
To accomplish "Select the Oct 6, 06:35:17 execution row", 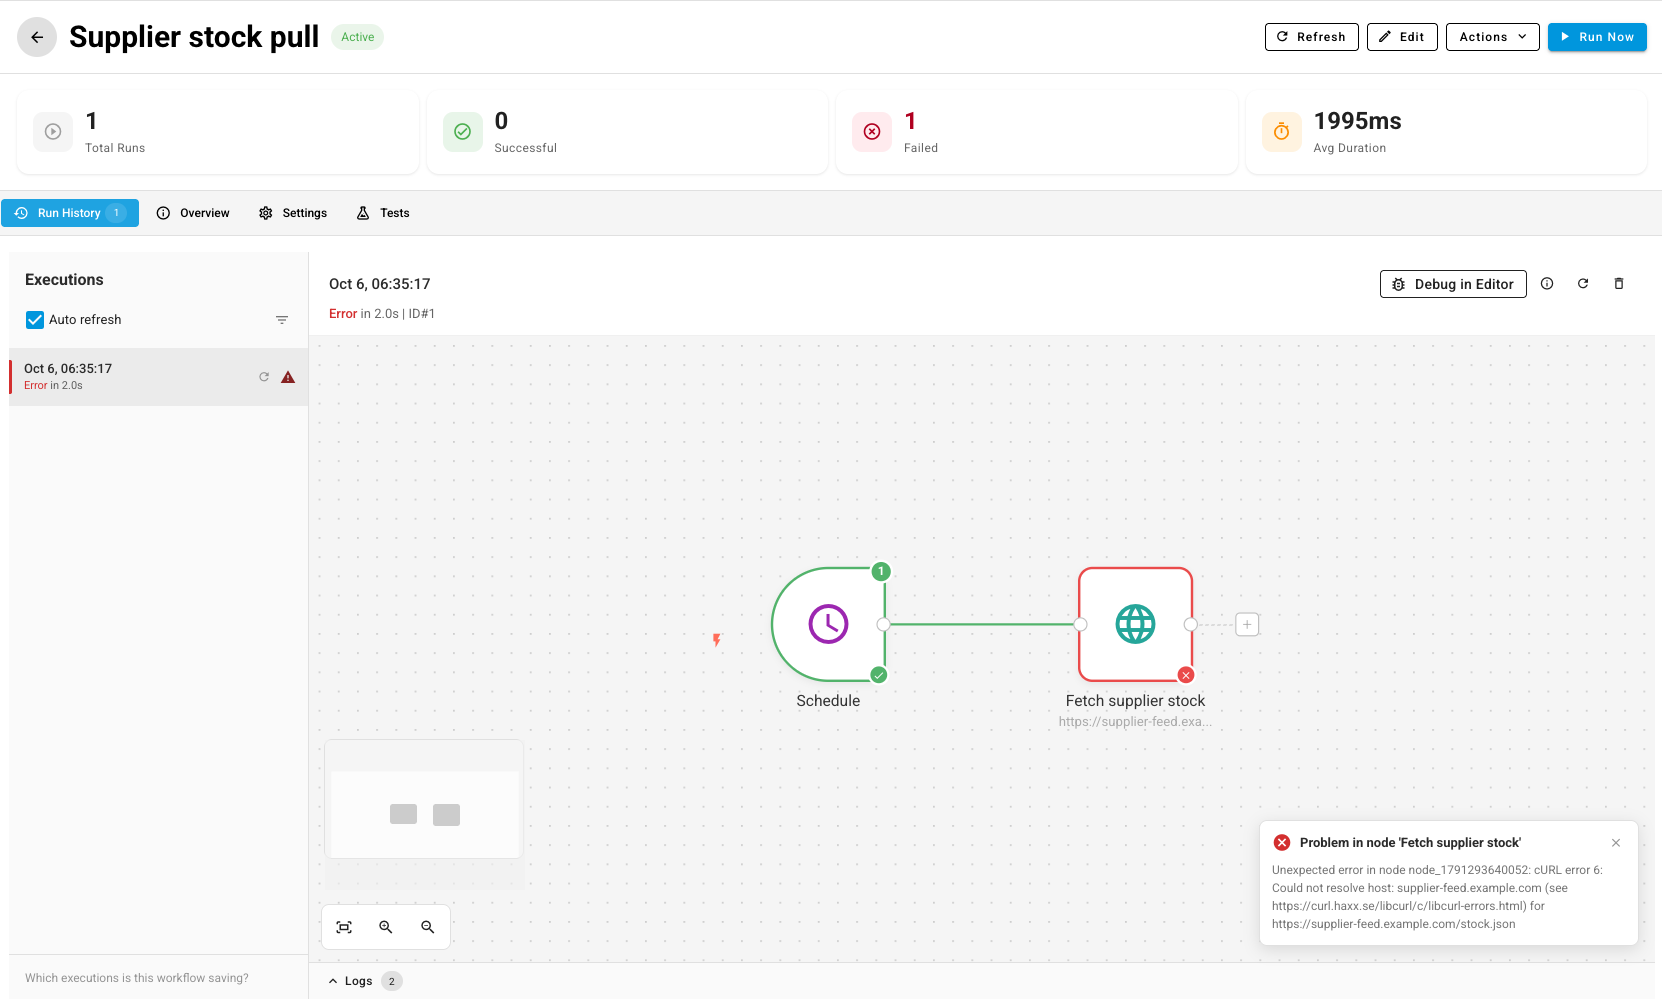I will [x=159, y=377].
